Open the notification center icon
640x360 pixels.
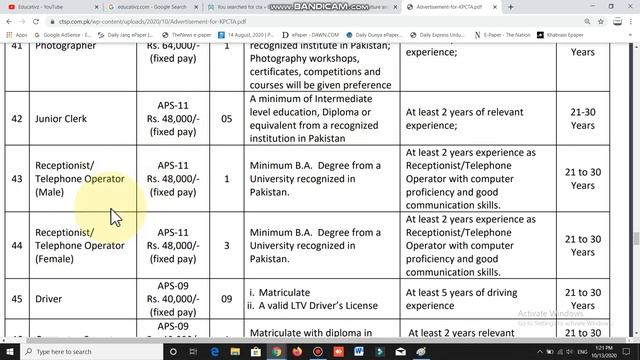pyautogui.click(x=627, y=351)
